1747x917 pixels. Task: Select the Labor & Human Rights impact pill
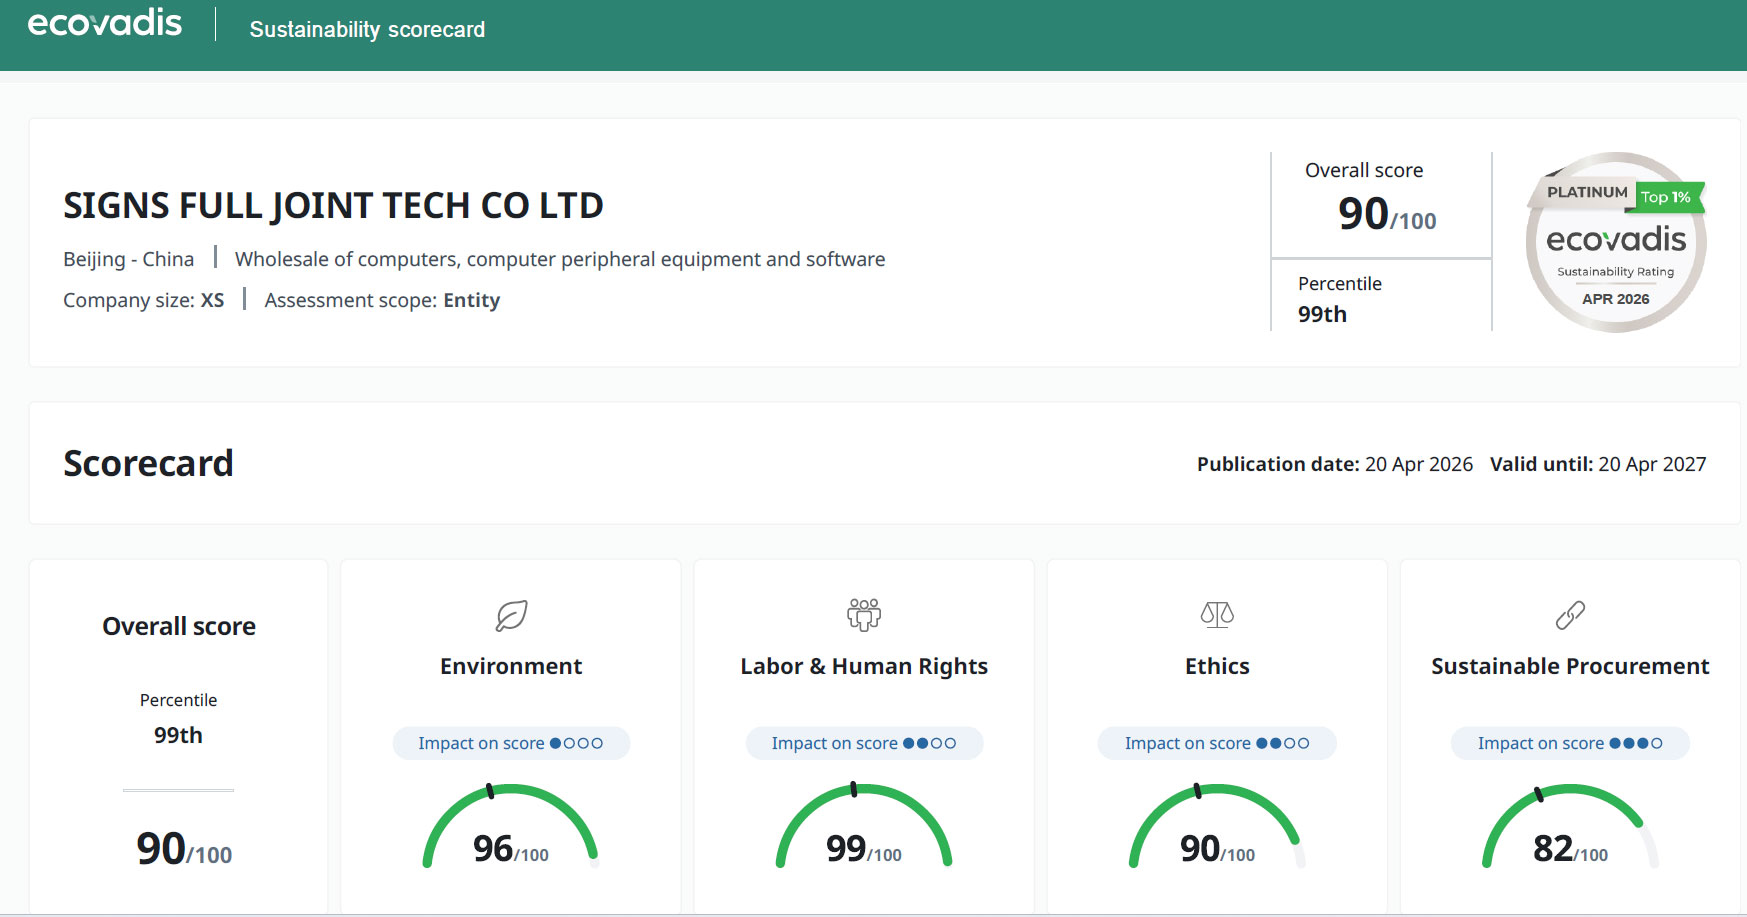[x=864, y=743]
